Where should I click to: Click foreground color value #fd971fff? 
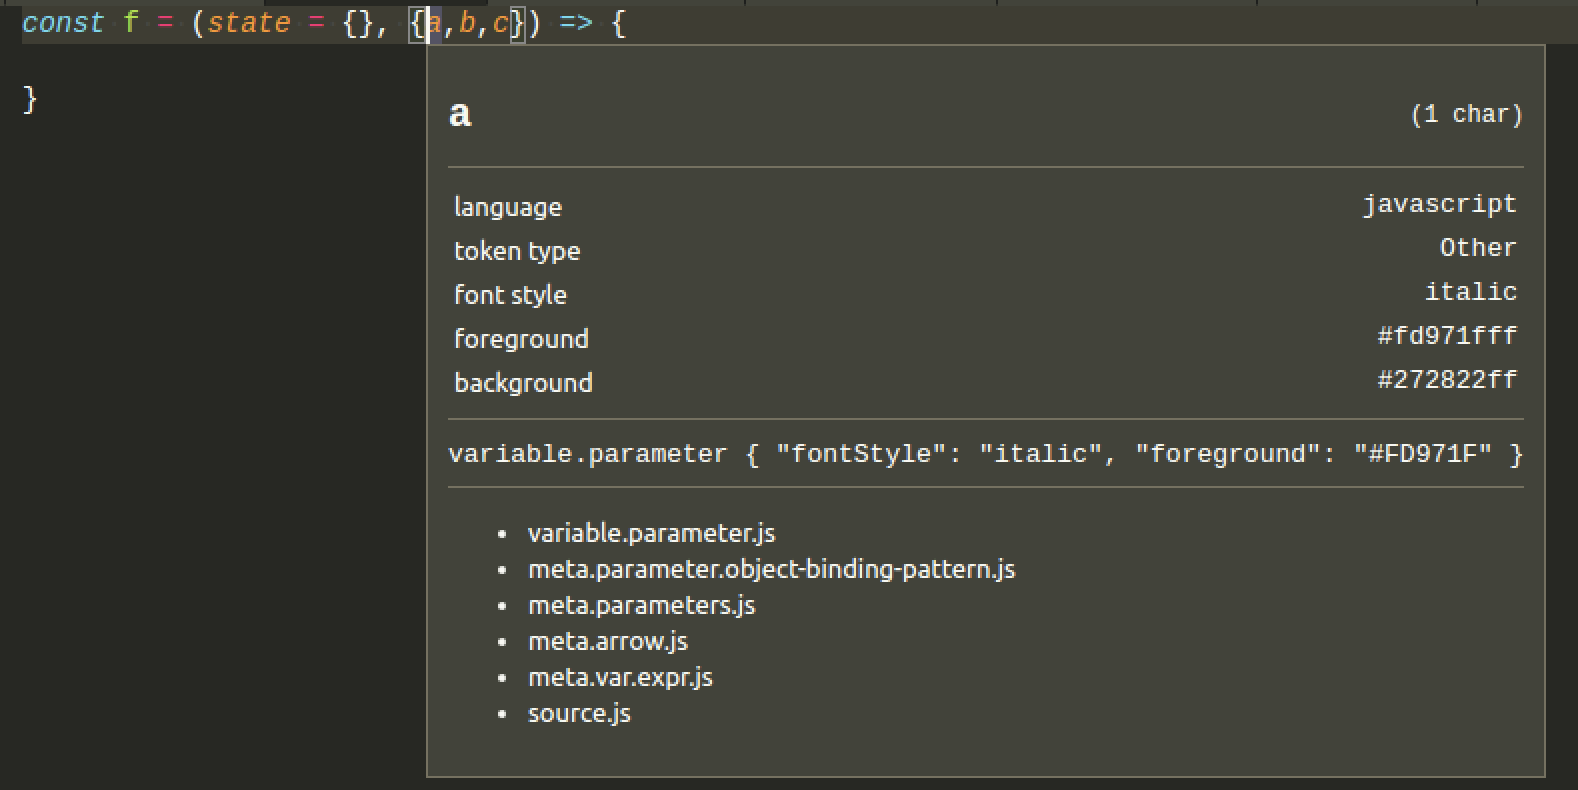pos(1447,336)
